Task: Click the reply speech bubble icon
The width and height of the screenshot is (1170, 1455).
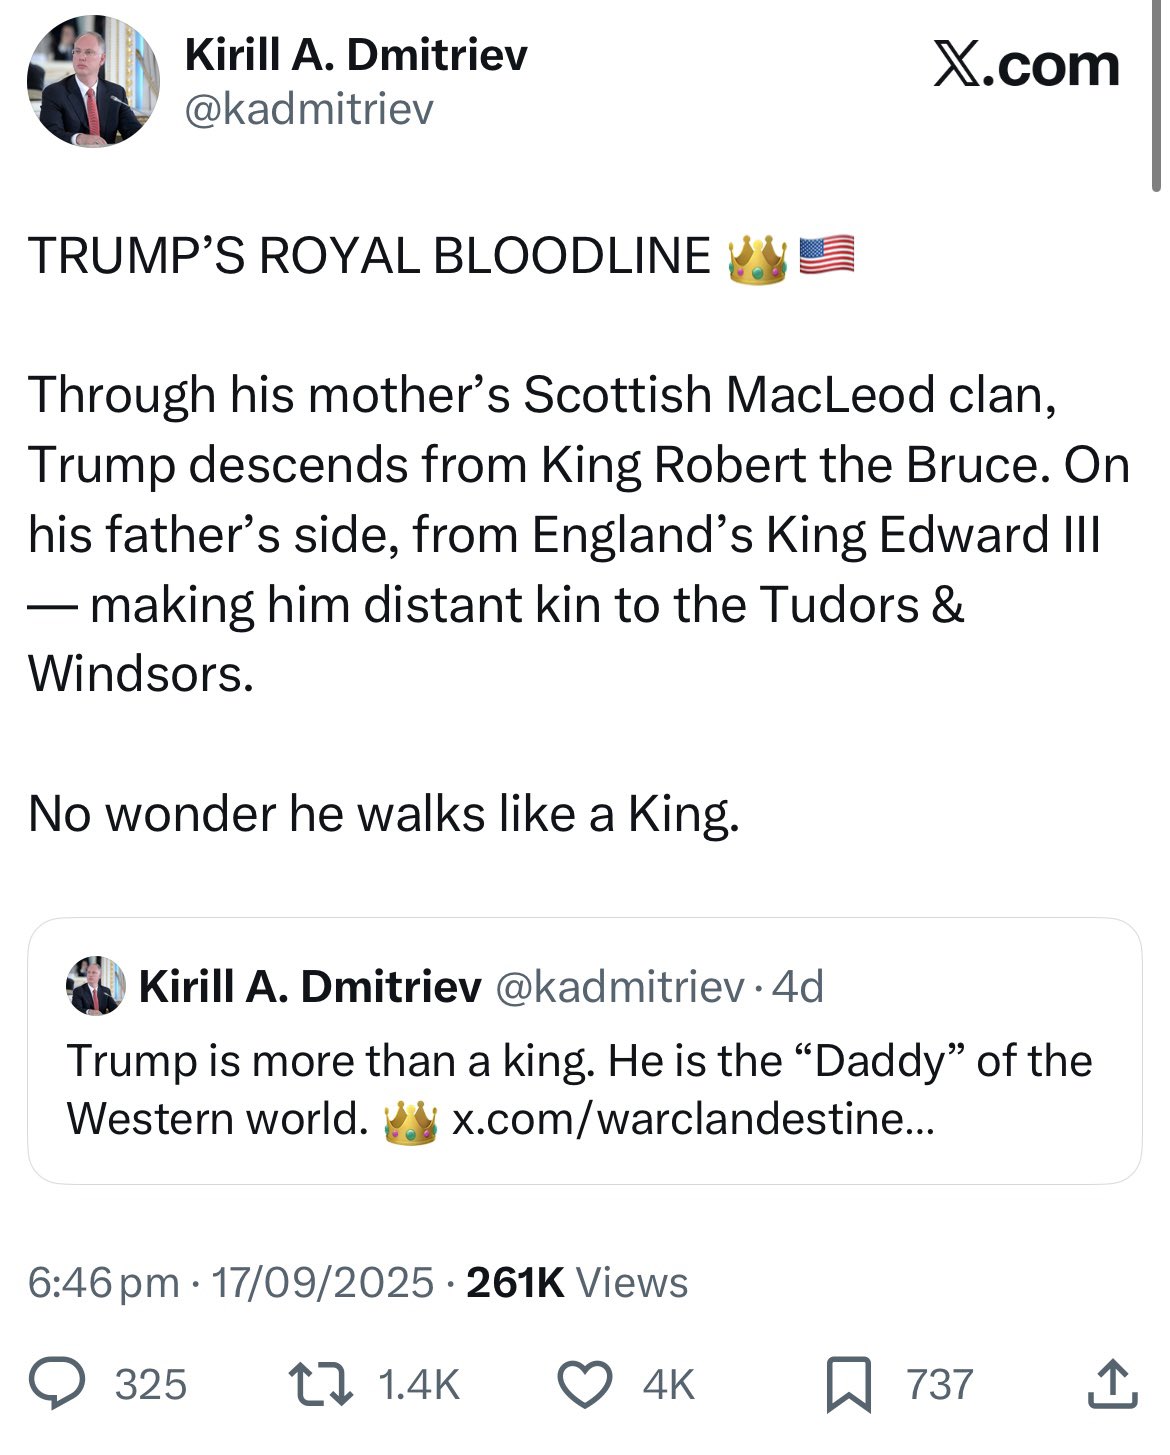Action: [x=56, y=1384]
